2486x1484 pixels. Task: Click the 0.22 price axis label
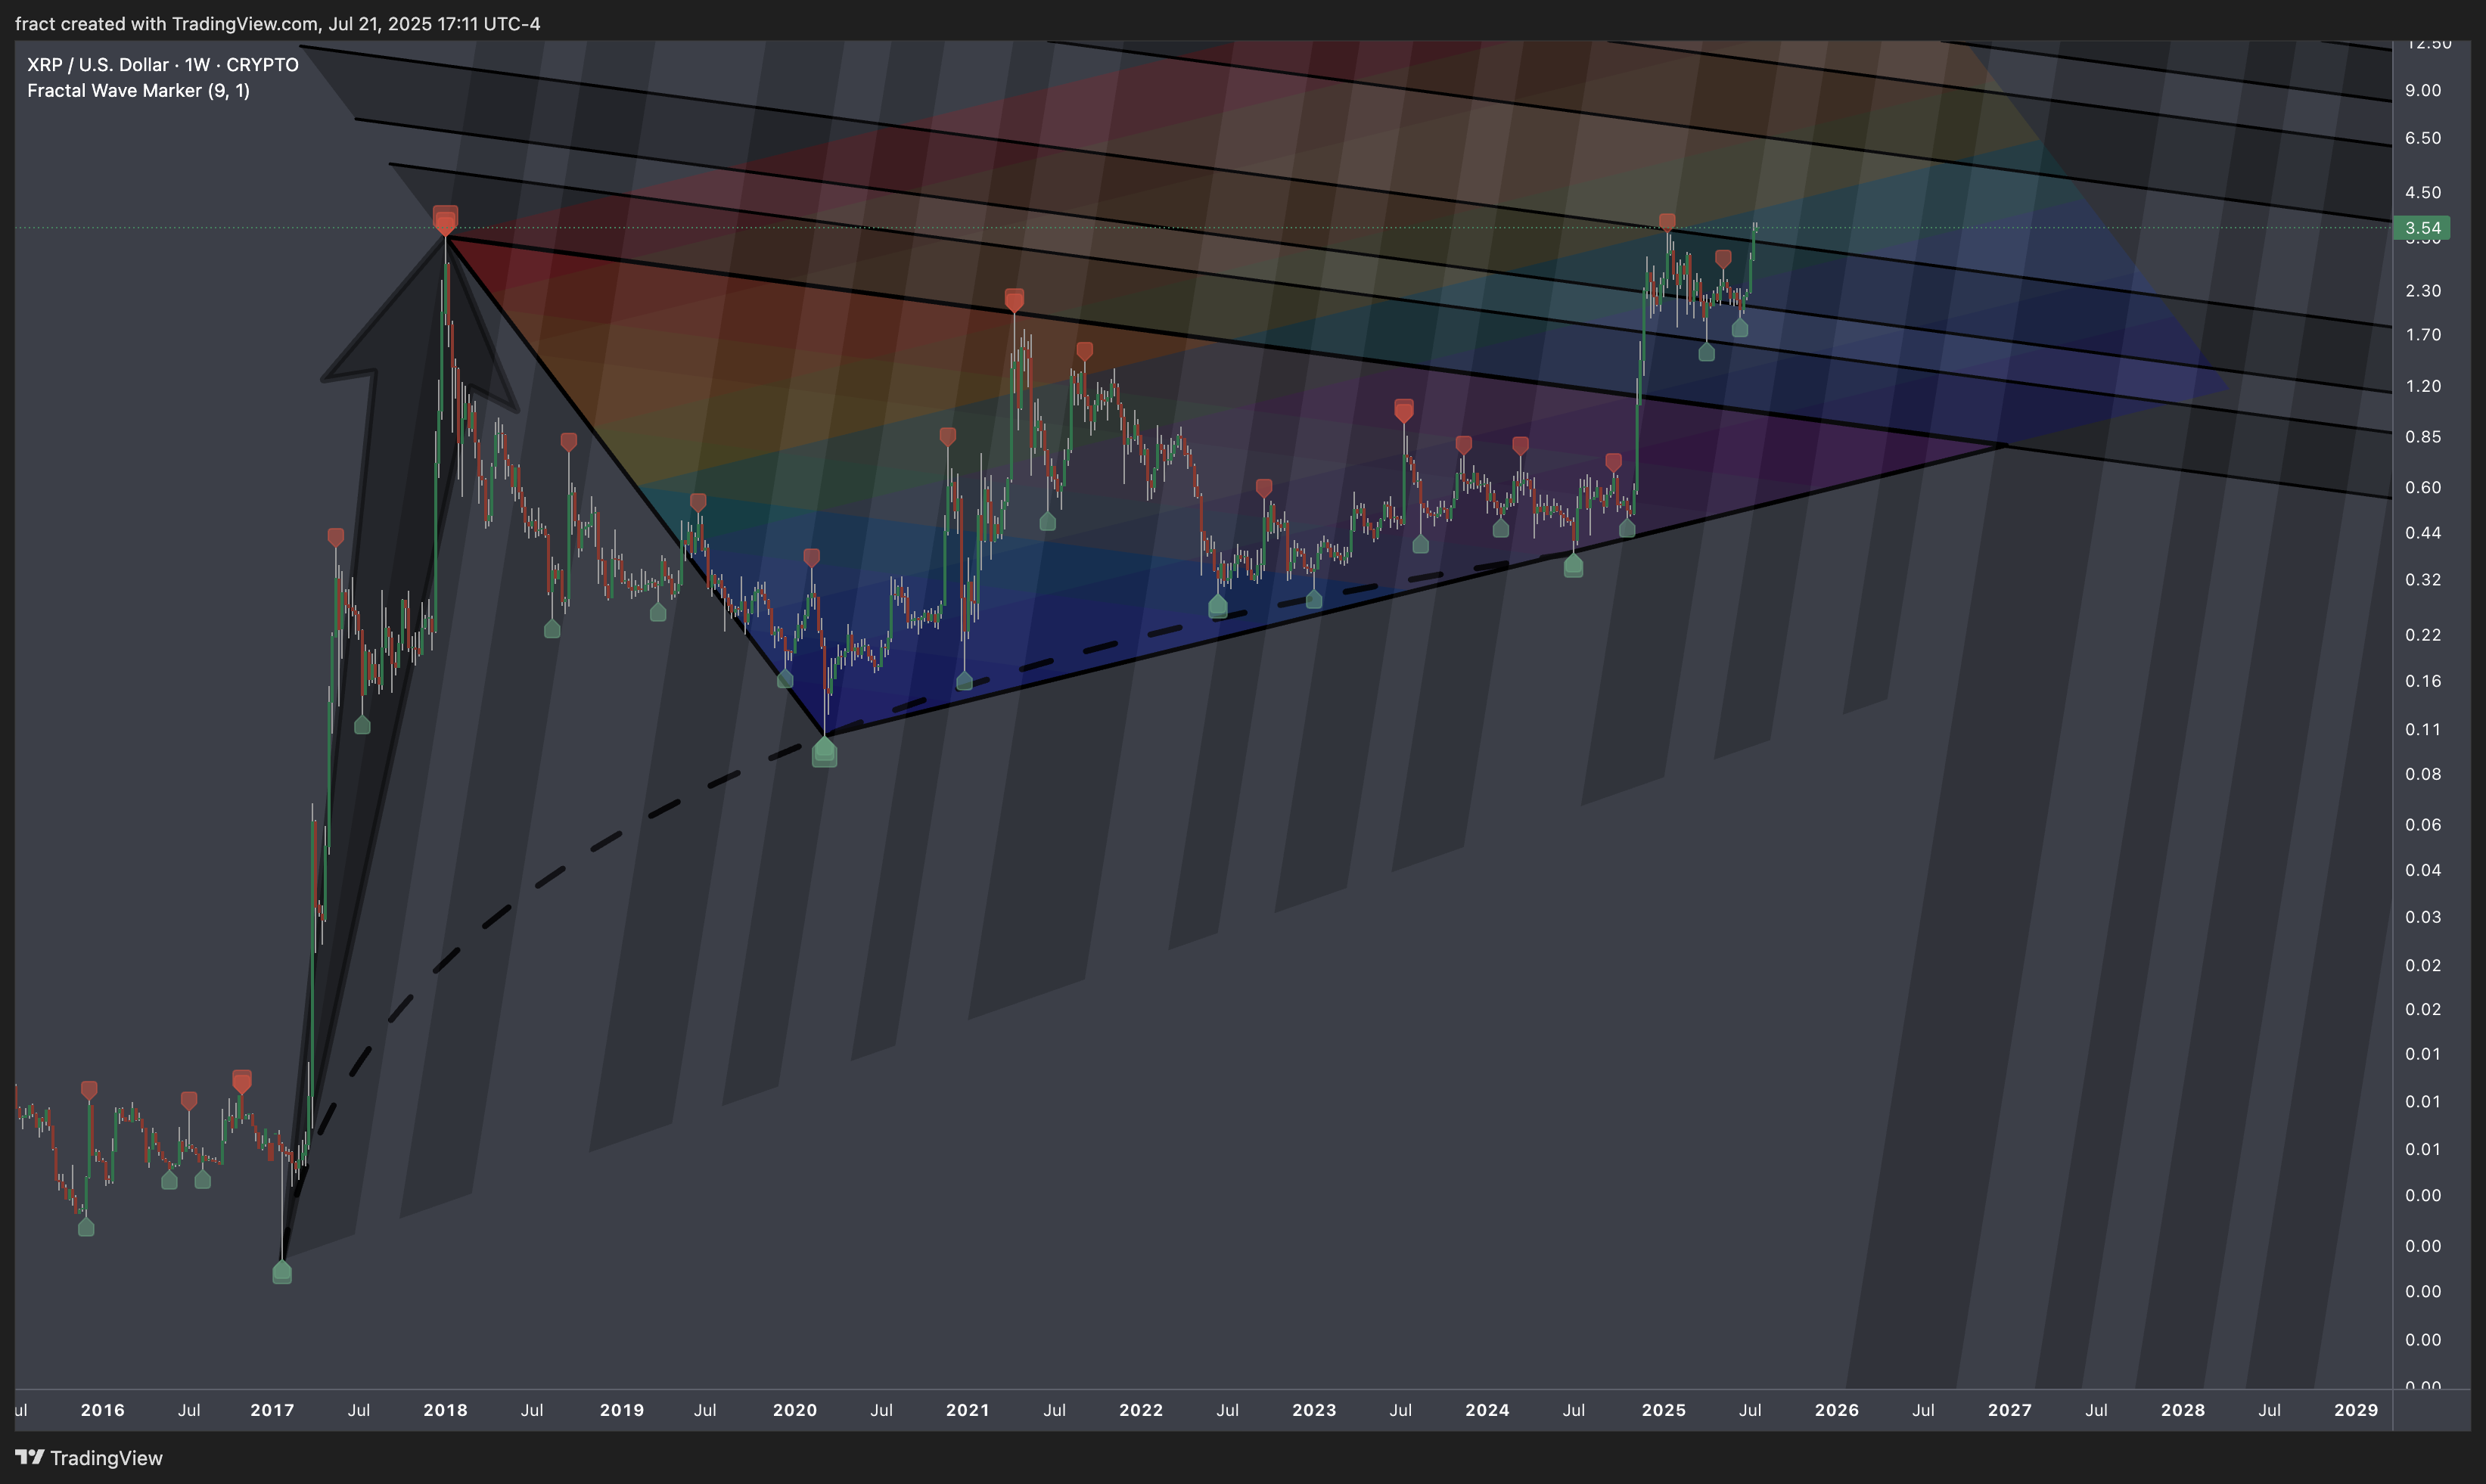(2423, 634)
